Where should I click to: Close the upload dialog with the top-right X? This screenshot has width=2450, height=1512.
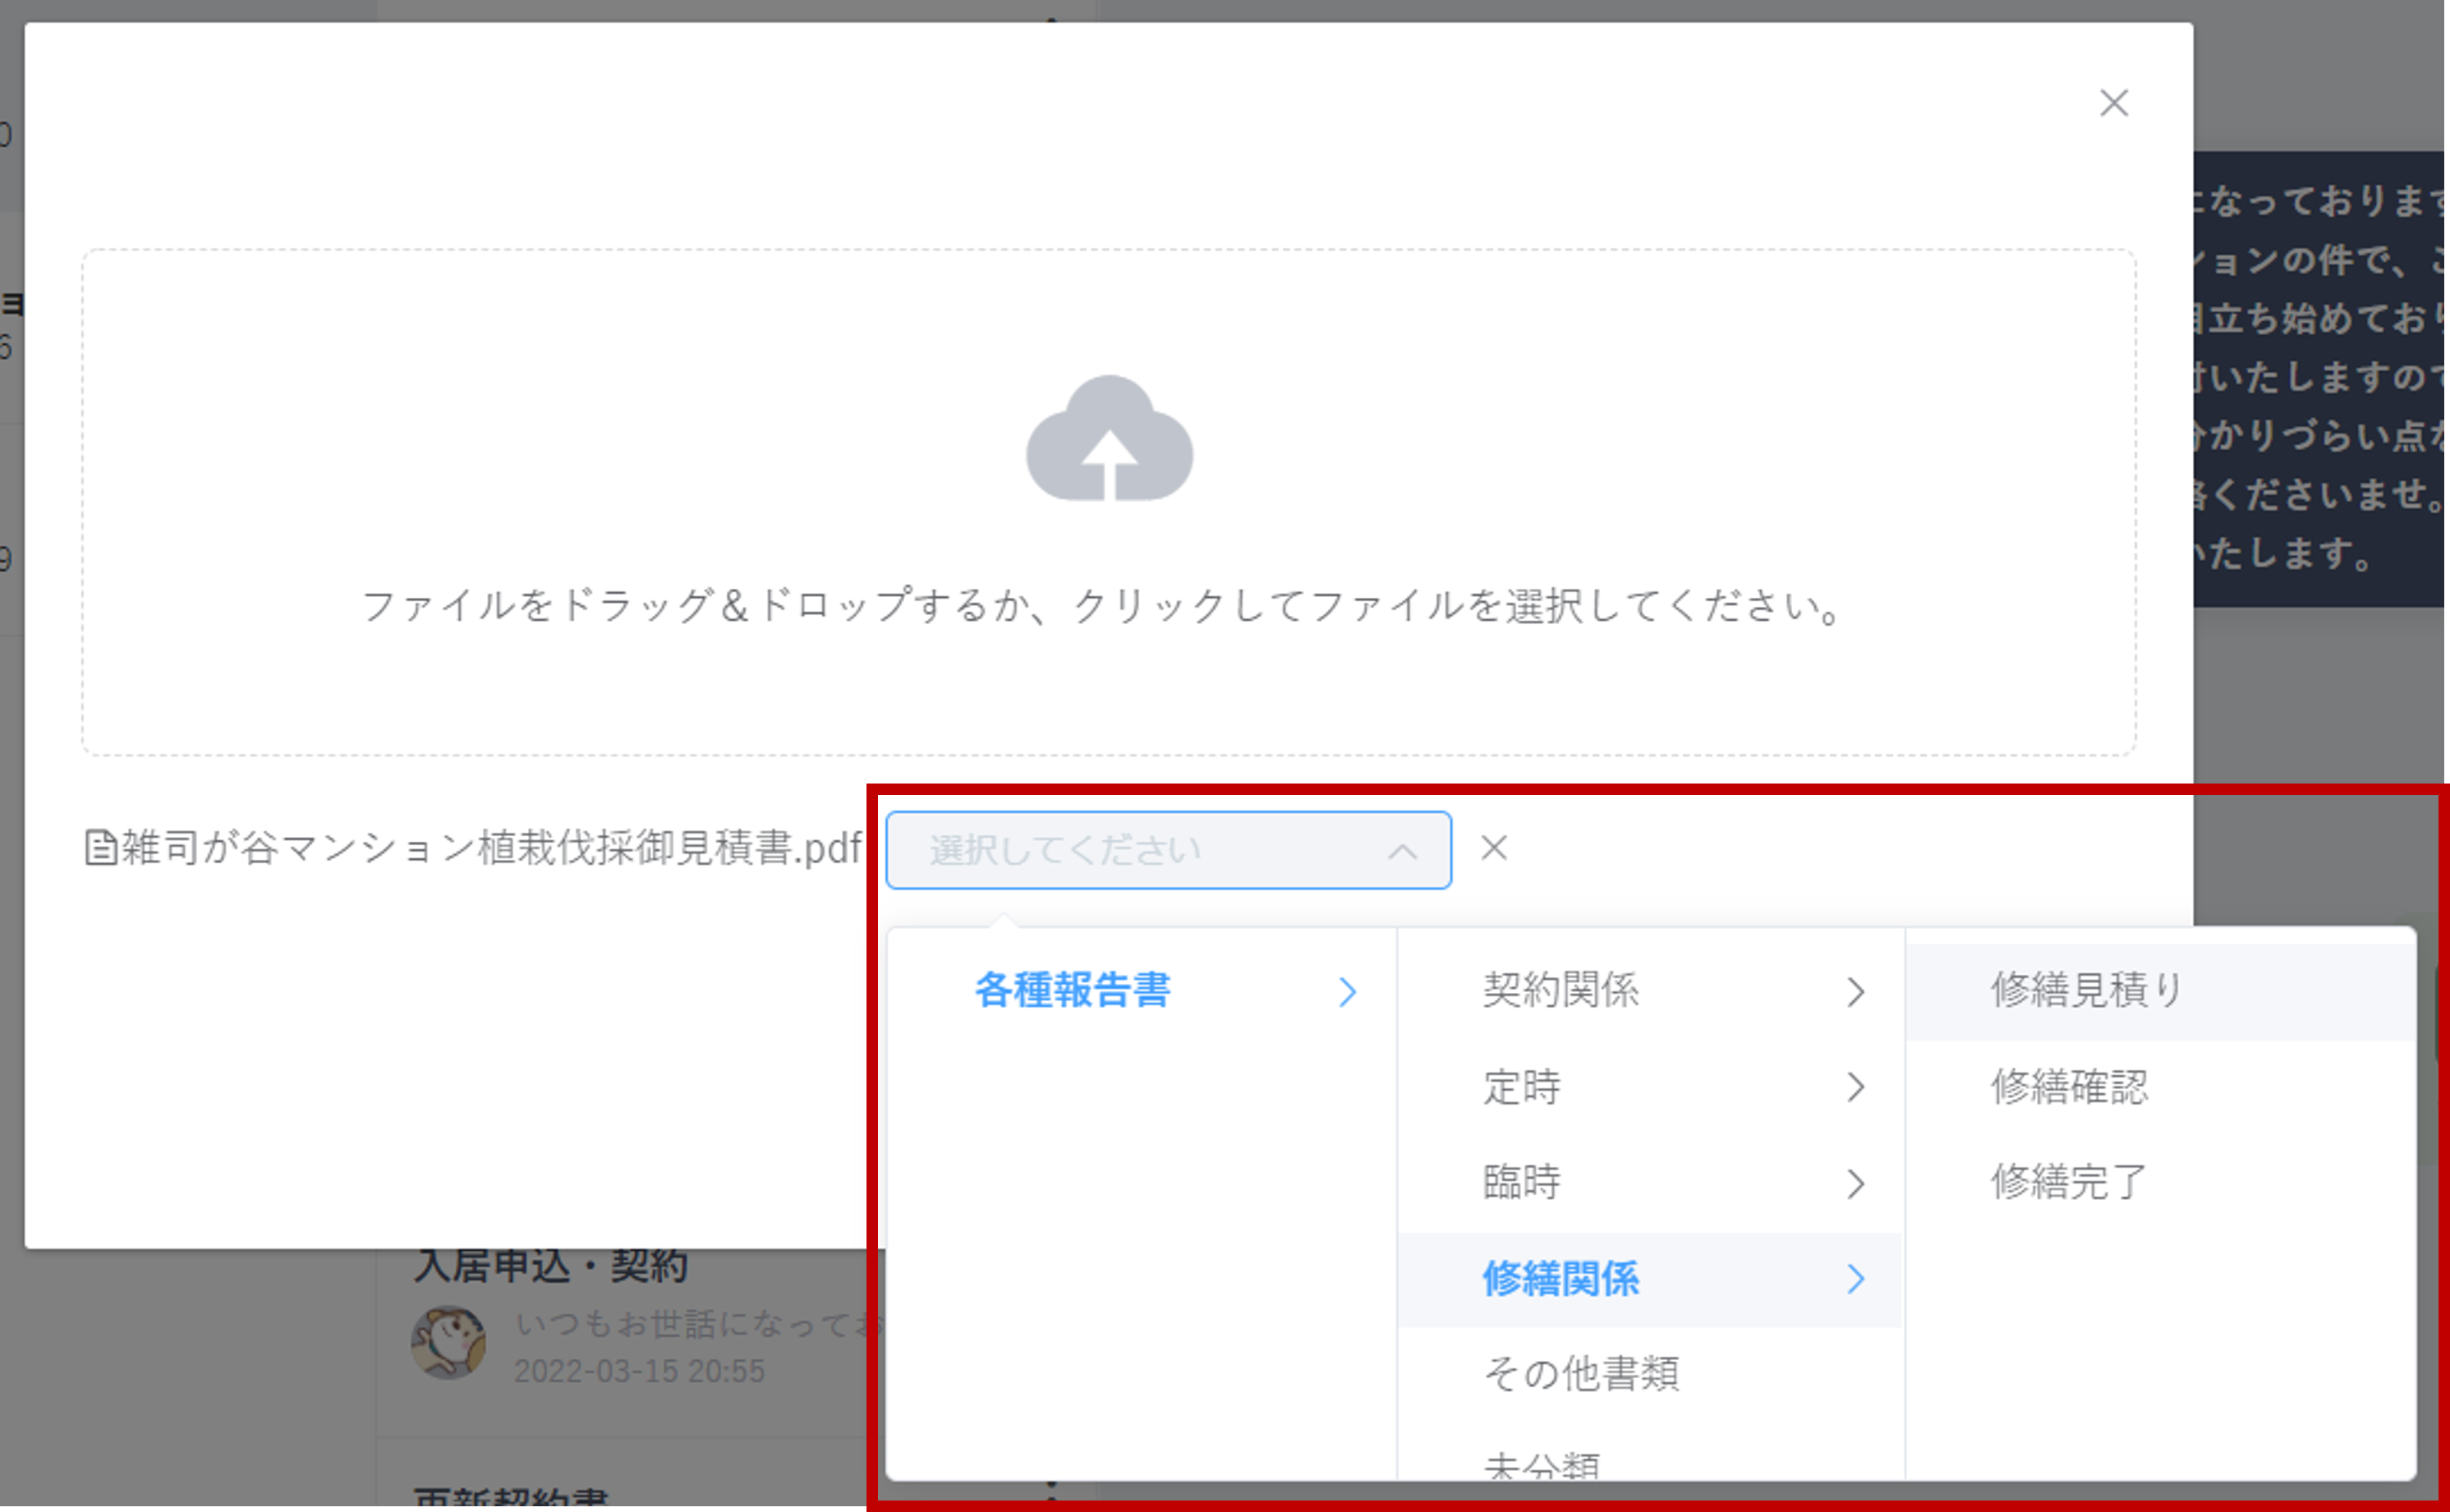click(x=2113, y=103)
